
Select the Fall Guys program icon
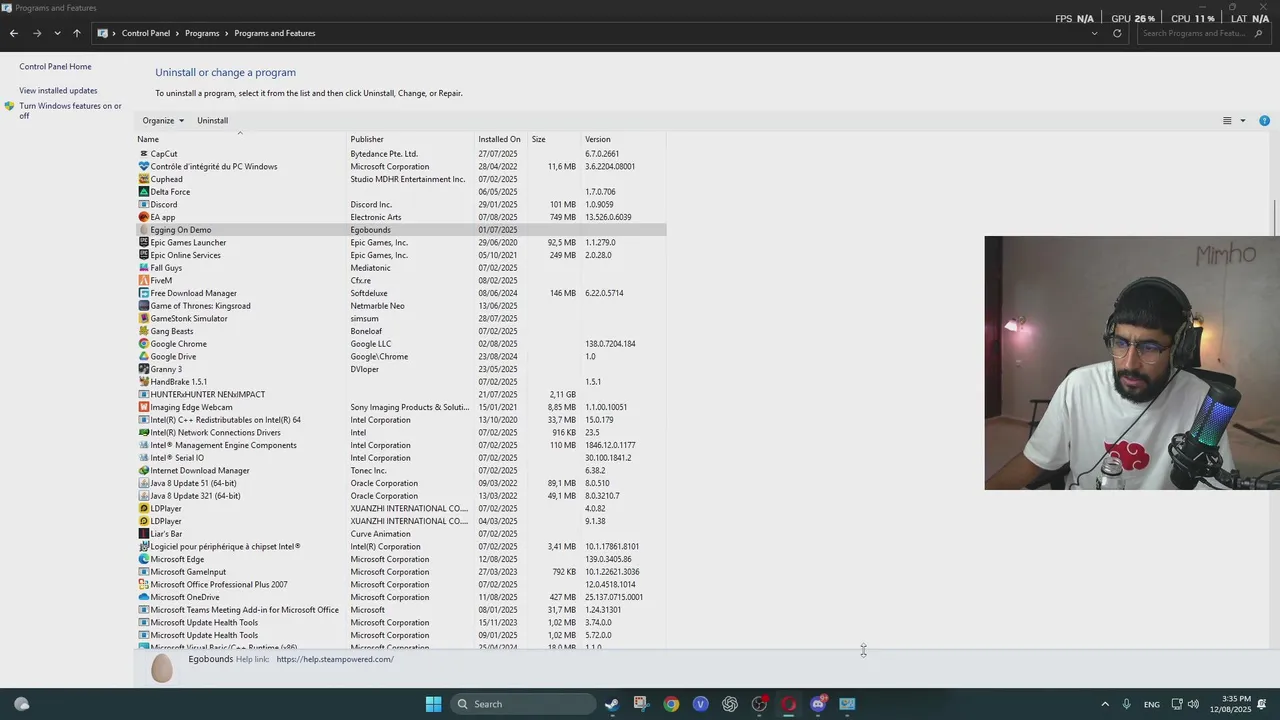coord(143,268)
